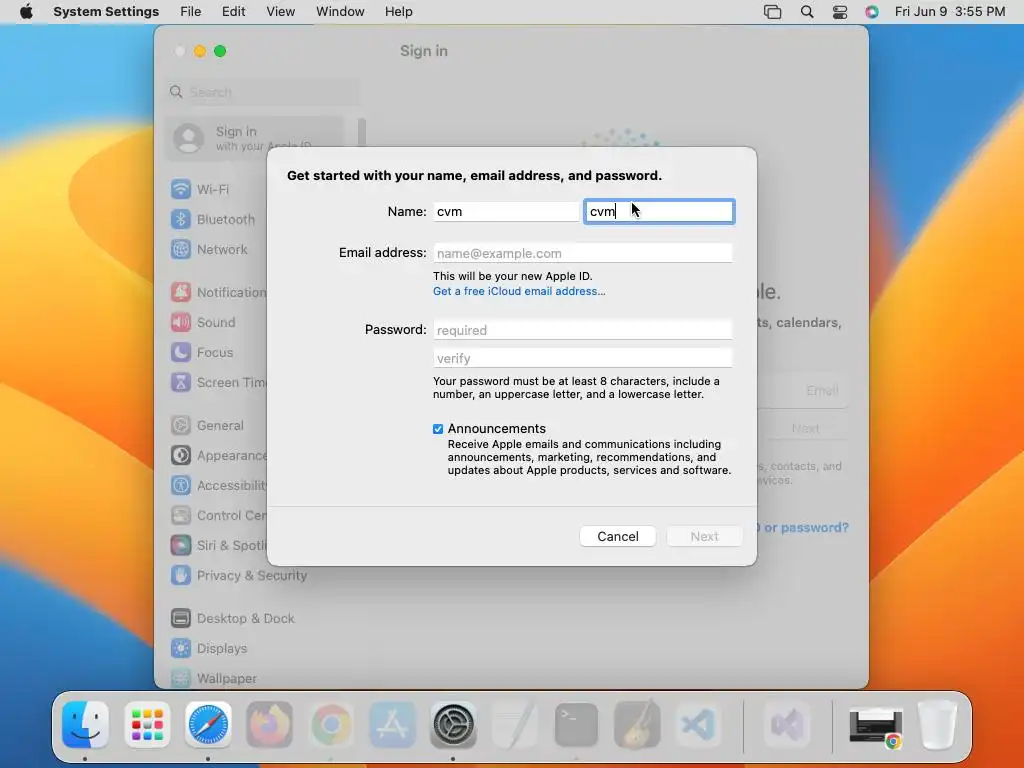The width and height of the screenshot is (1024, 768).
Task: Select the Sound sidebar icon
Action: click(181, 323)
